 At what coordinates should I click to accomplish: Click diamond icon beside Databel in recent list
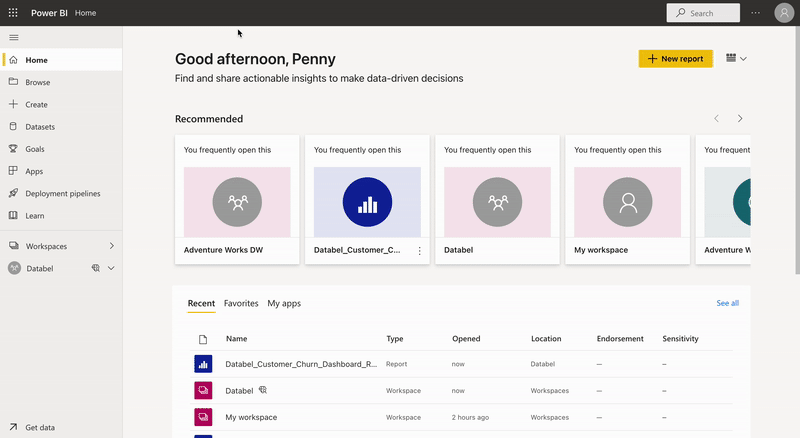[x=263, y=390]
